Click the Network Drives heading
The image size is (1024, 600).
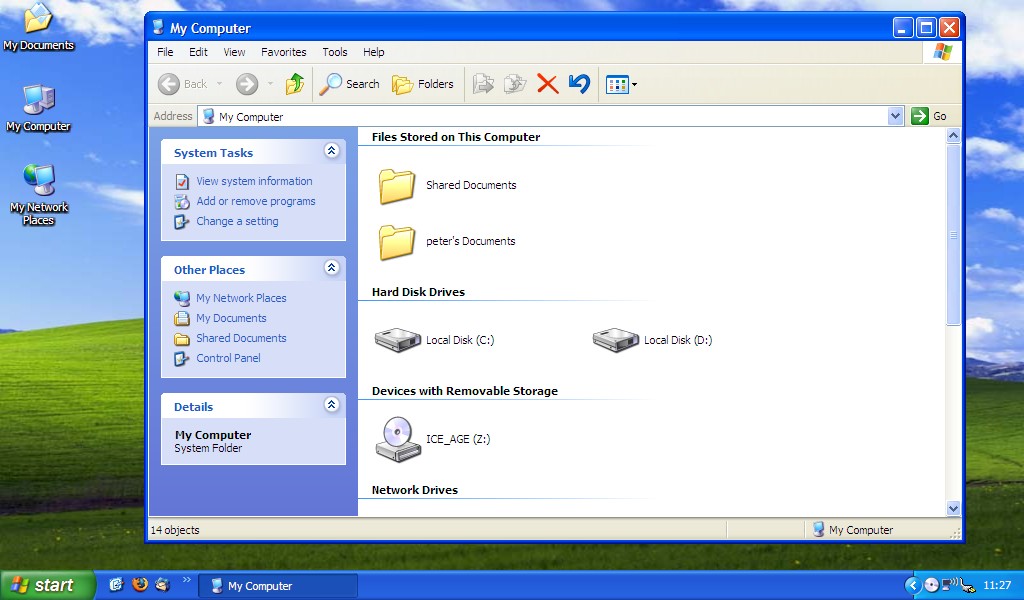point(415,490)
